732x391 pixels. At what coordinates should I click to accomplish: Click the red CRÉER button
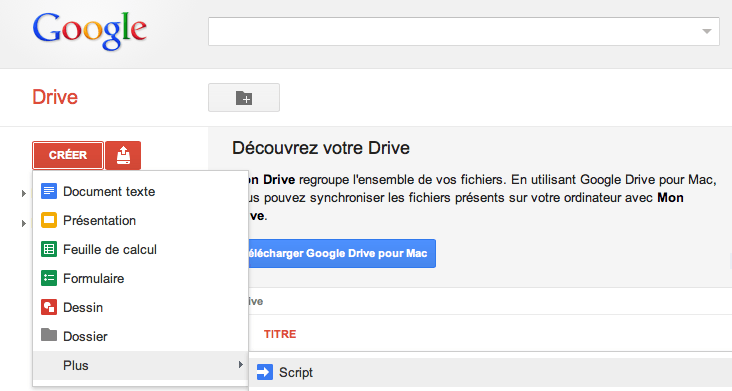[68, 155]
